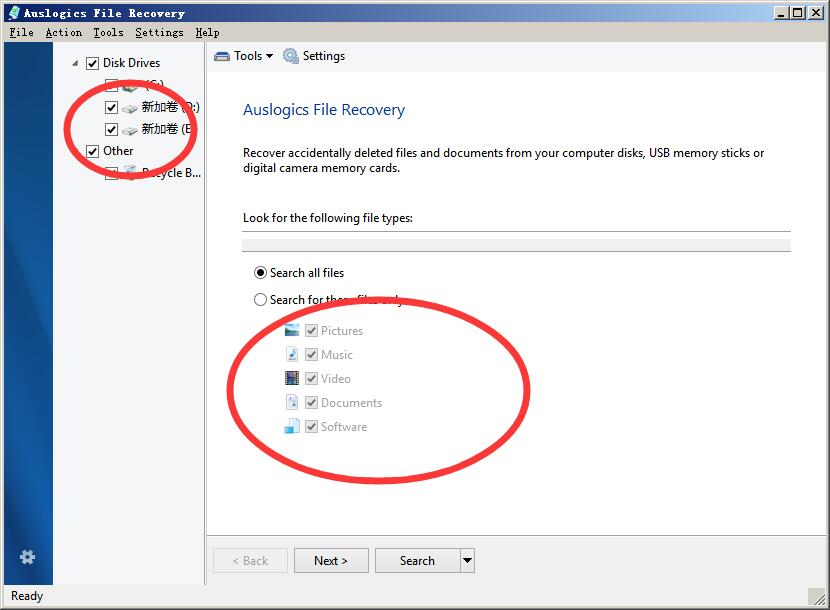Click the Music note file type icon
Screen dimensions: 830x610
click(292, 354)
